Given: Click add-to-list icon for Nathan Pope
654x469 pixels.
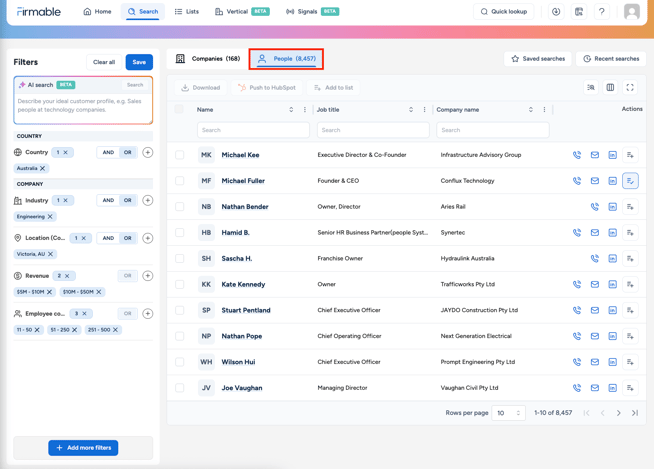Looking at the screenshot, I should point(630,336).
